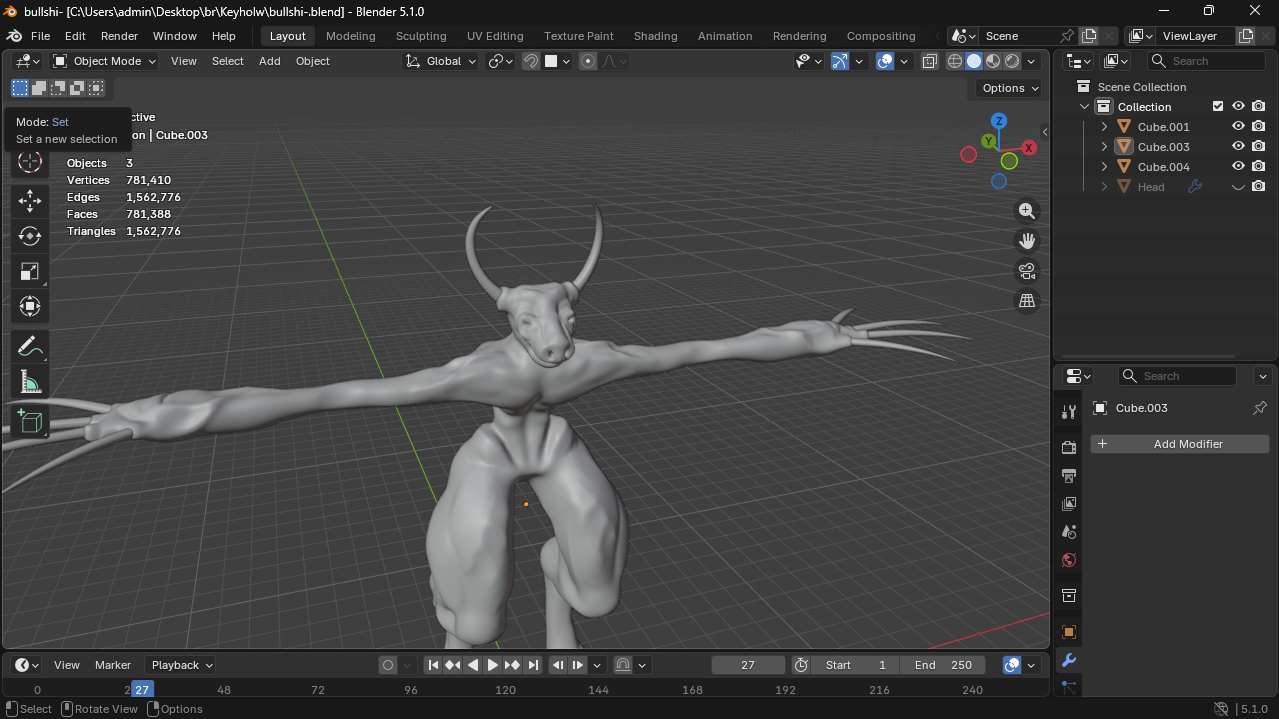This screenshot has width=1279, height=719.
Task: Uncheck the Collection exclude checkbox
Action: [1218, 107]
